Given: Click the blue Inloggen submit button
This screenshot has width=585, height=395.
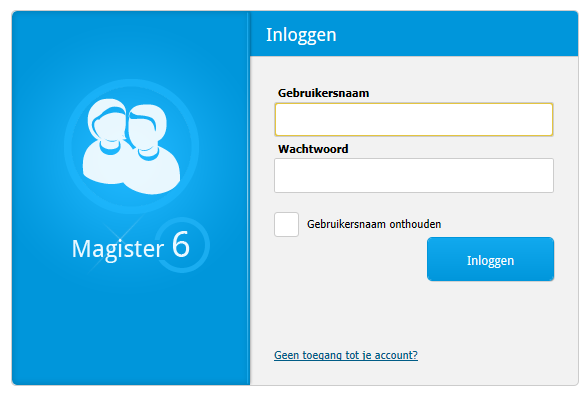Looking at the screenshot, I should 490,259.
